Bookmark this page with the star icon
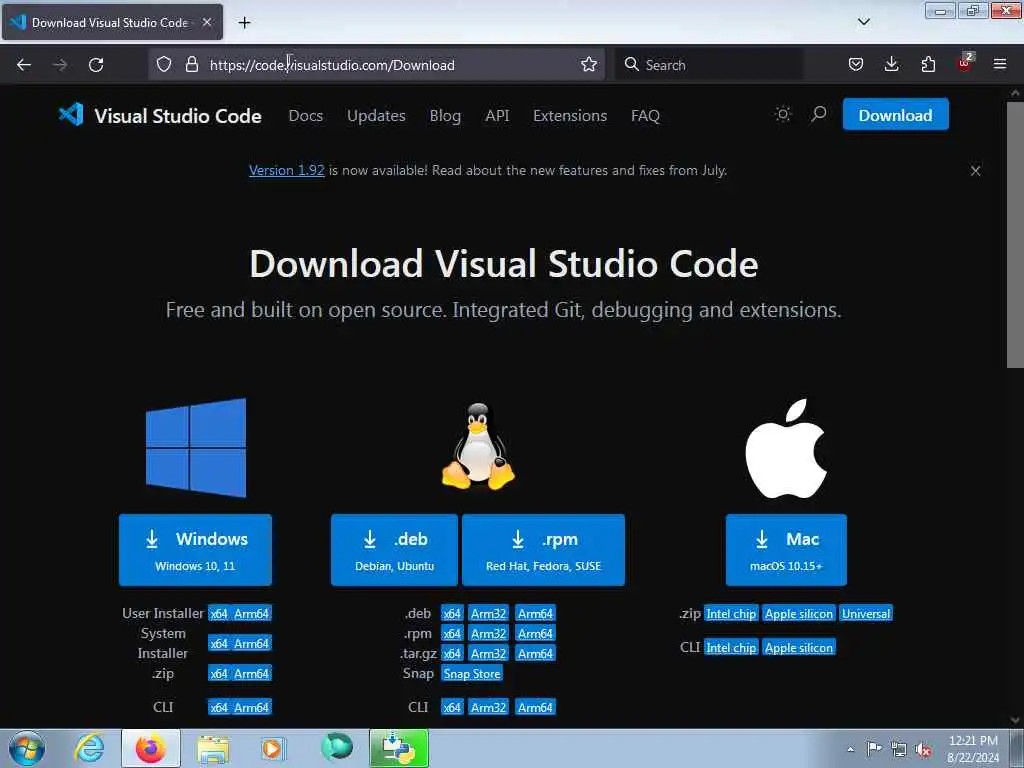 588,65
